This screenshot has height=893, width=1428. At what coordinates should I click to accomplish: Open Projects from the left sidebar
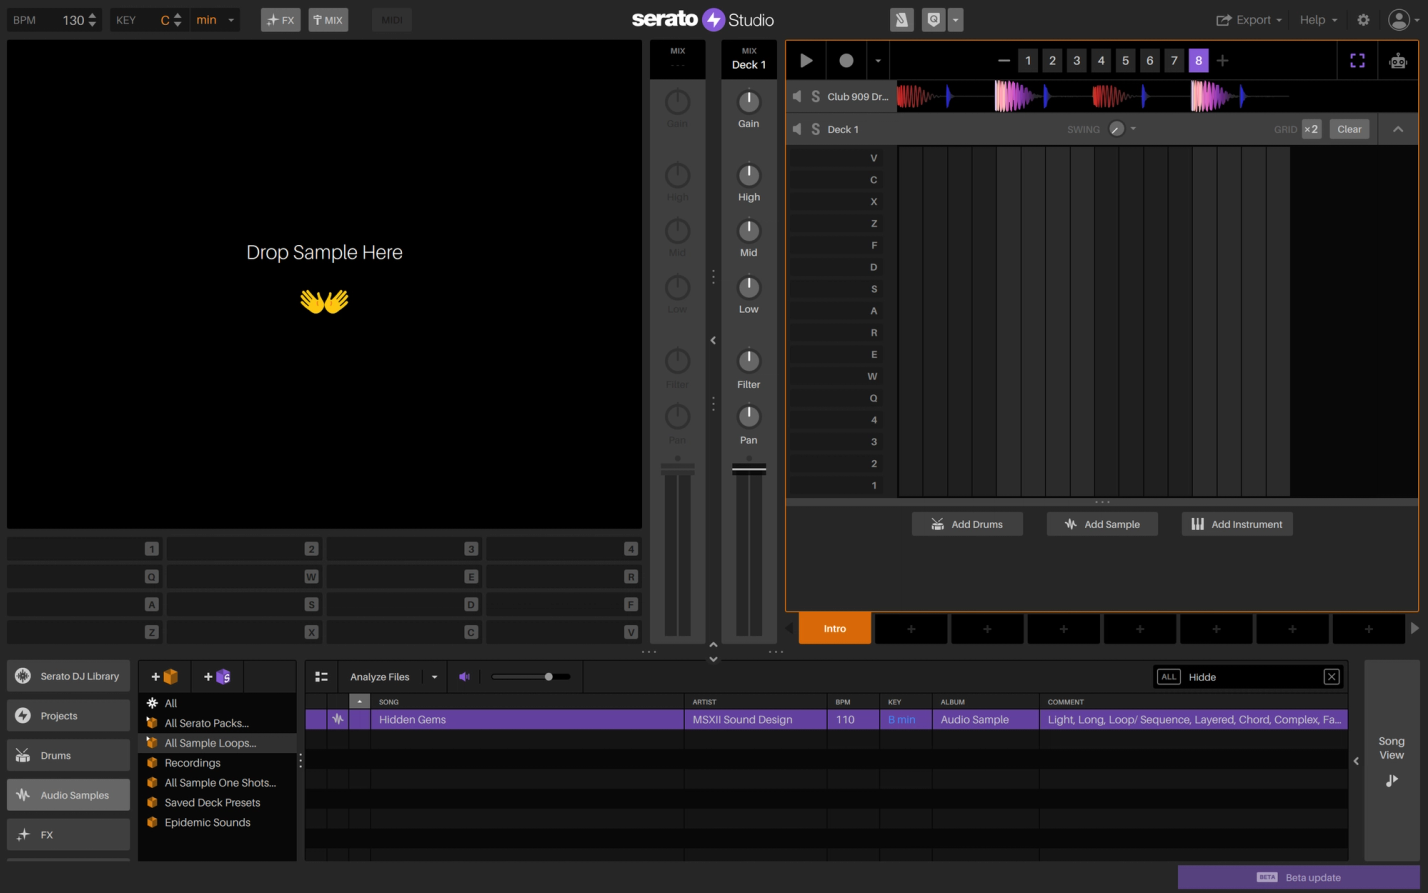68,715
